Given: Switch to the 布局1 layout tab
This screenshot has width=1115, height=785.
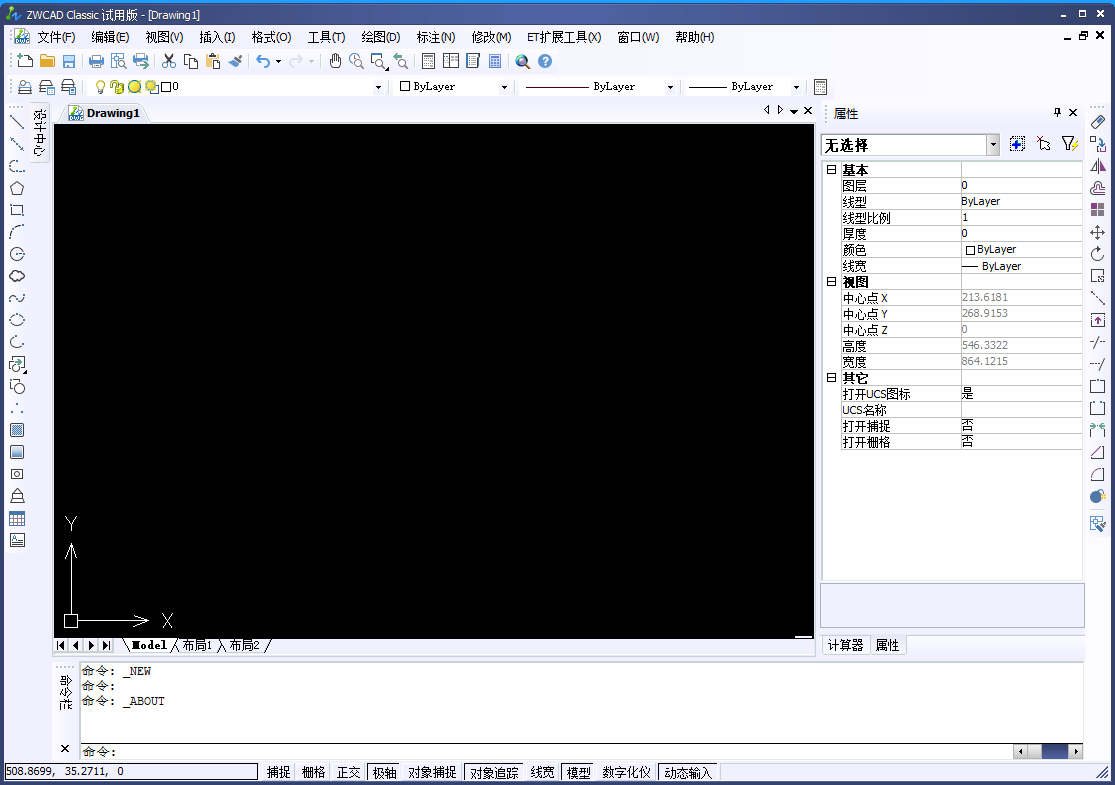Looking at the screenshot, I should [x=198, y=645].
